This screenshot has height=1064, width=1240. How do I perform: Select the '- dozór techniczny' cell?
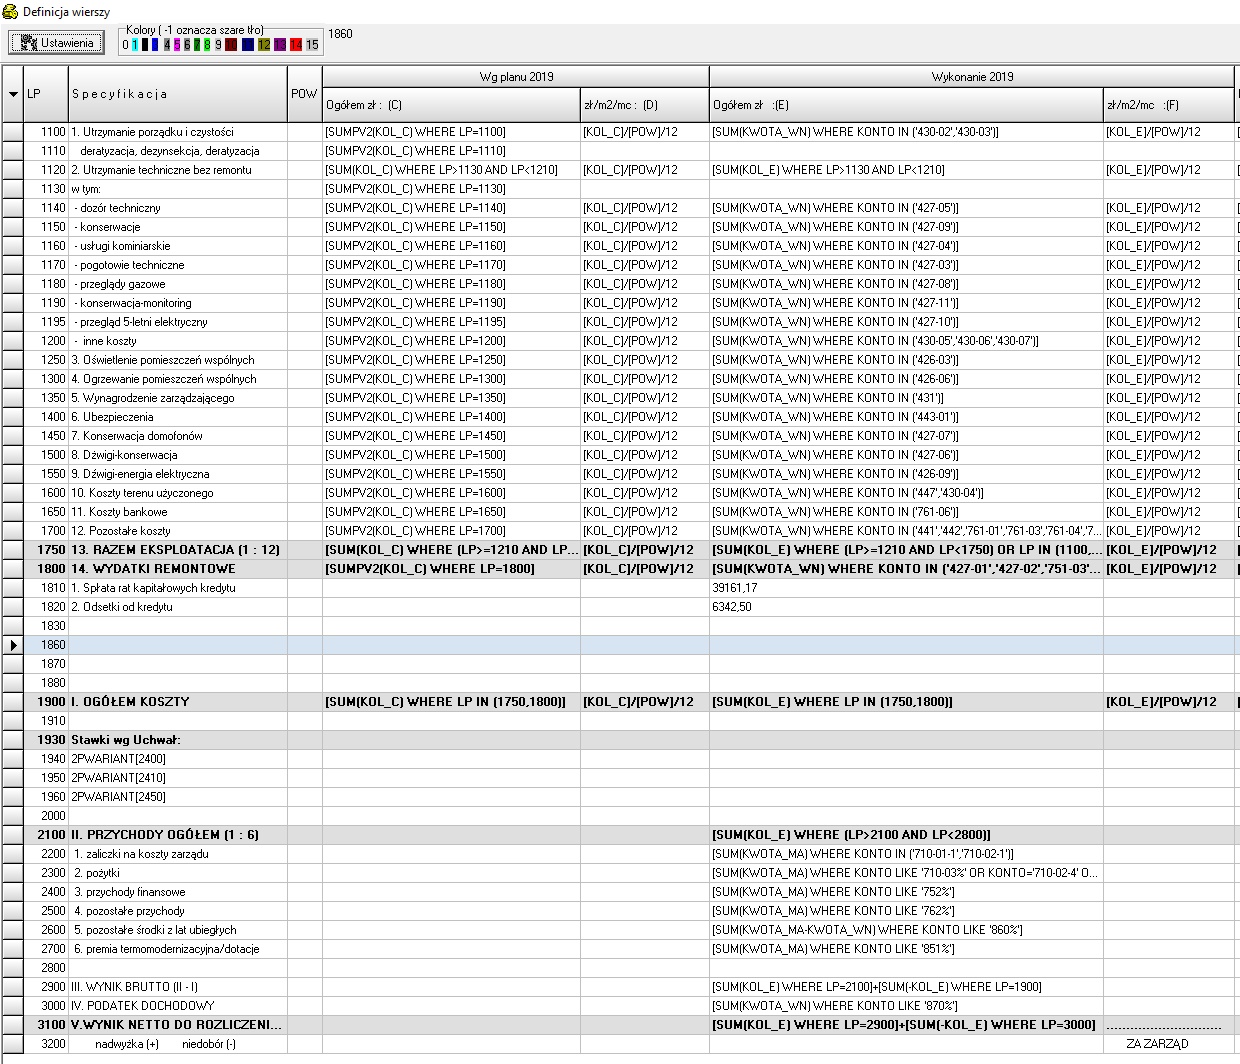click(178, 208)
